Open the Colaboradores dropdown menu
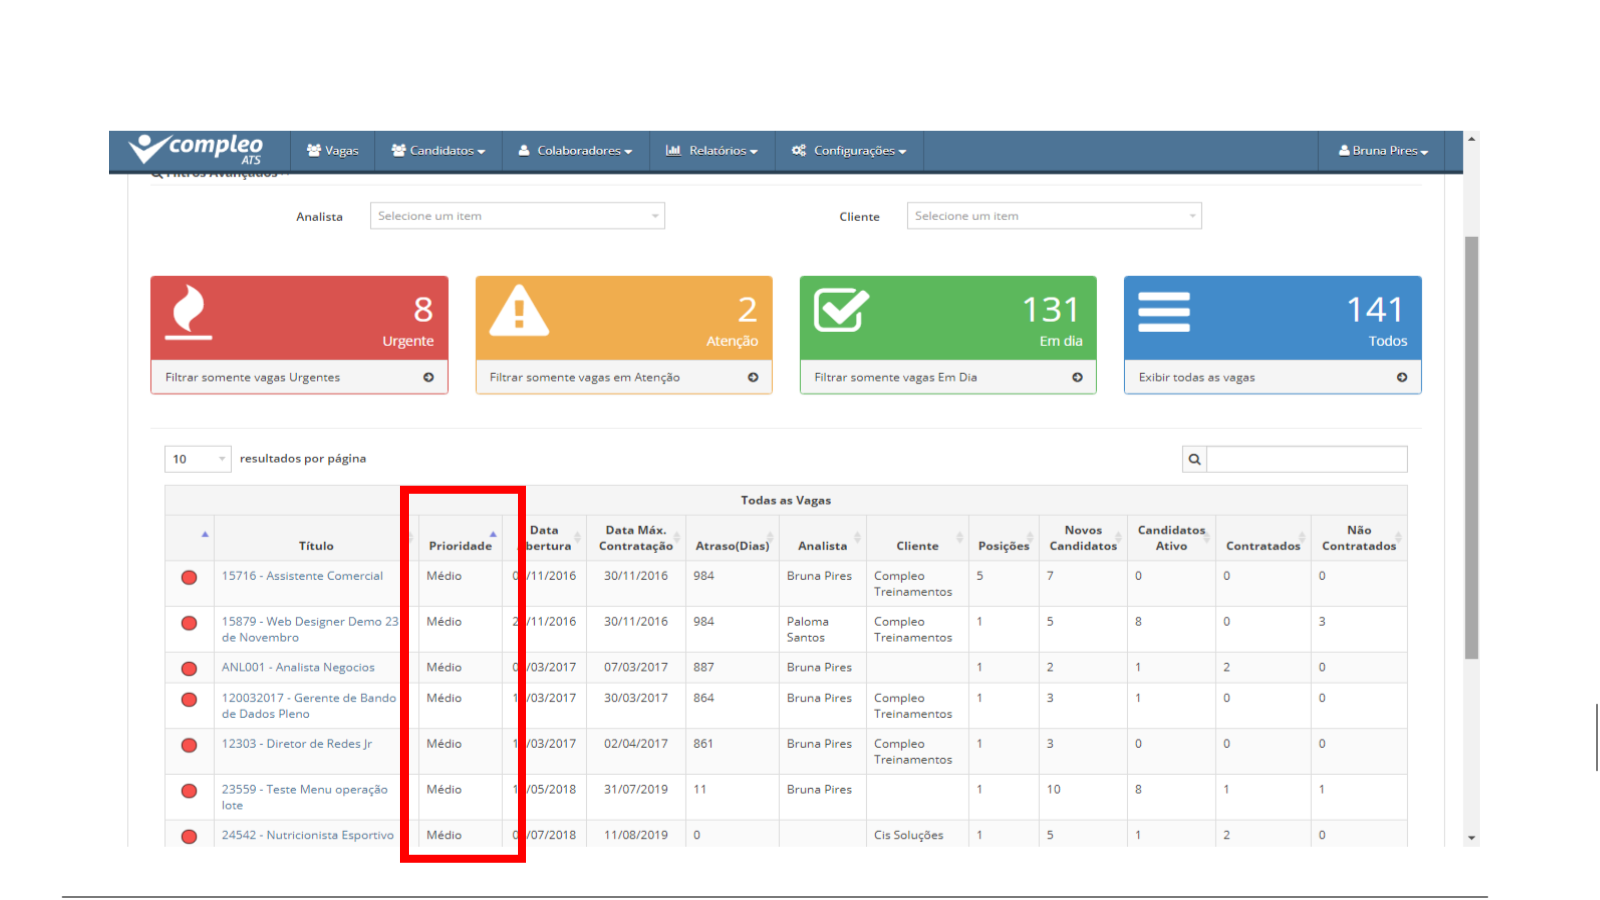Image resolution: width=1600 pixels, height=900 pixels. coord(575,151)
